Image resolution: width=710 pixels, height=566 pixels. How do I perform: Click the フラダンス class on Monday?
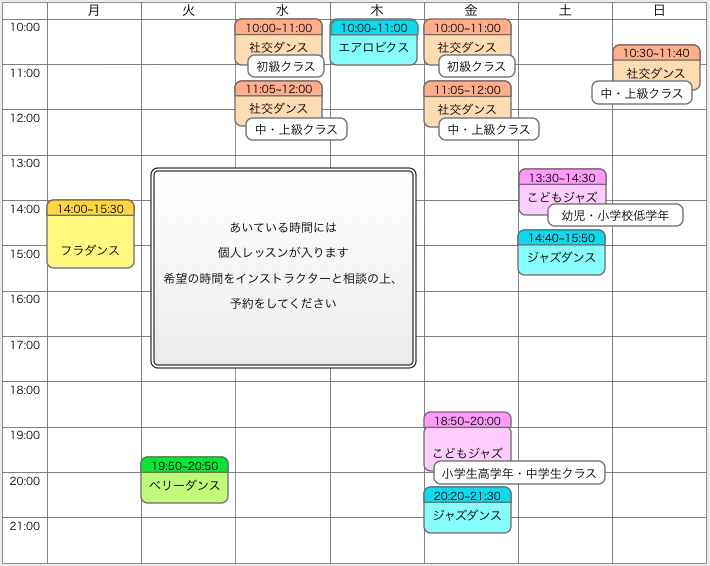[x=90, y=250]
